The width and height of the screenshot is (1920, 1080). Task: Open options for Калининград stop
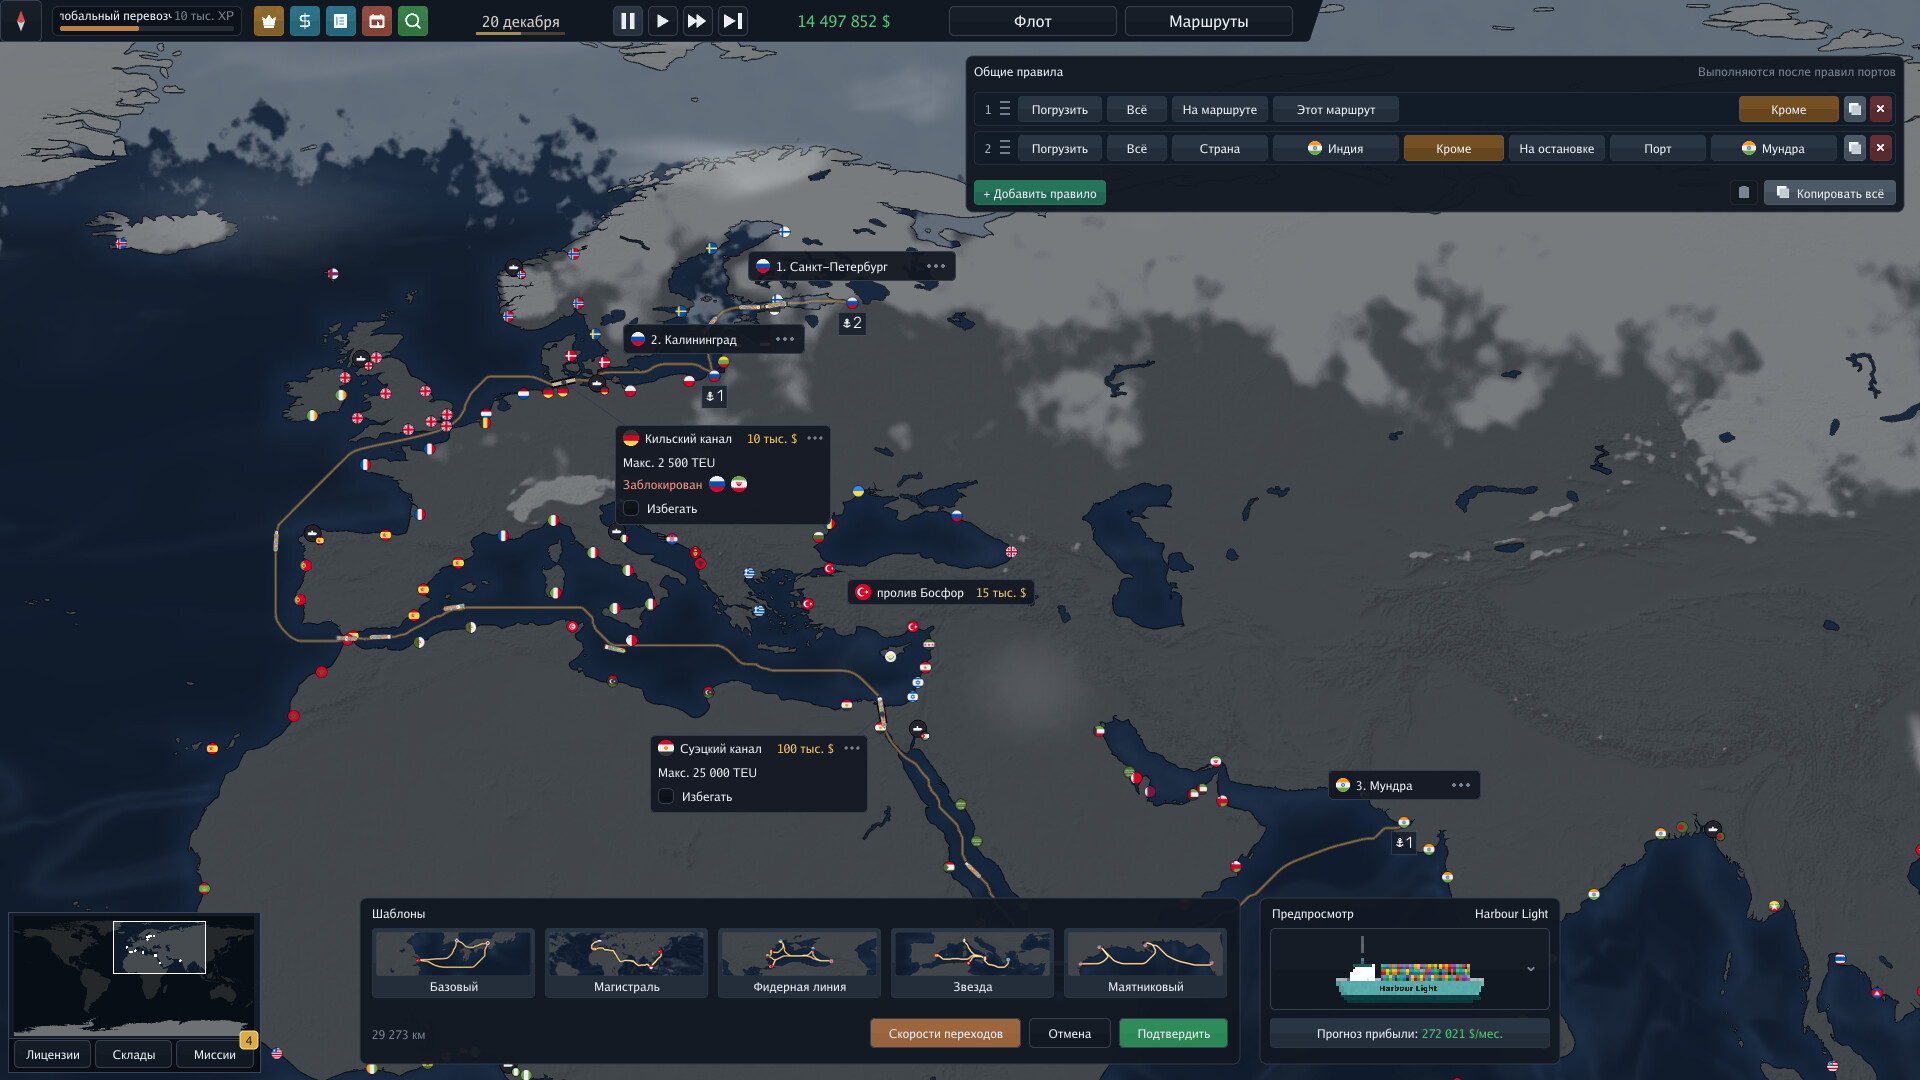(x=785, y=339)
